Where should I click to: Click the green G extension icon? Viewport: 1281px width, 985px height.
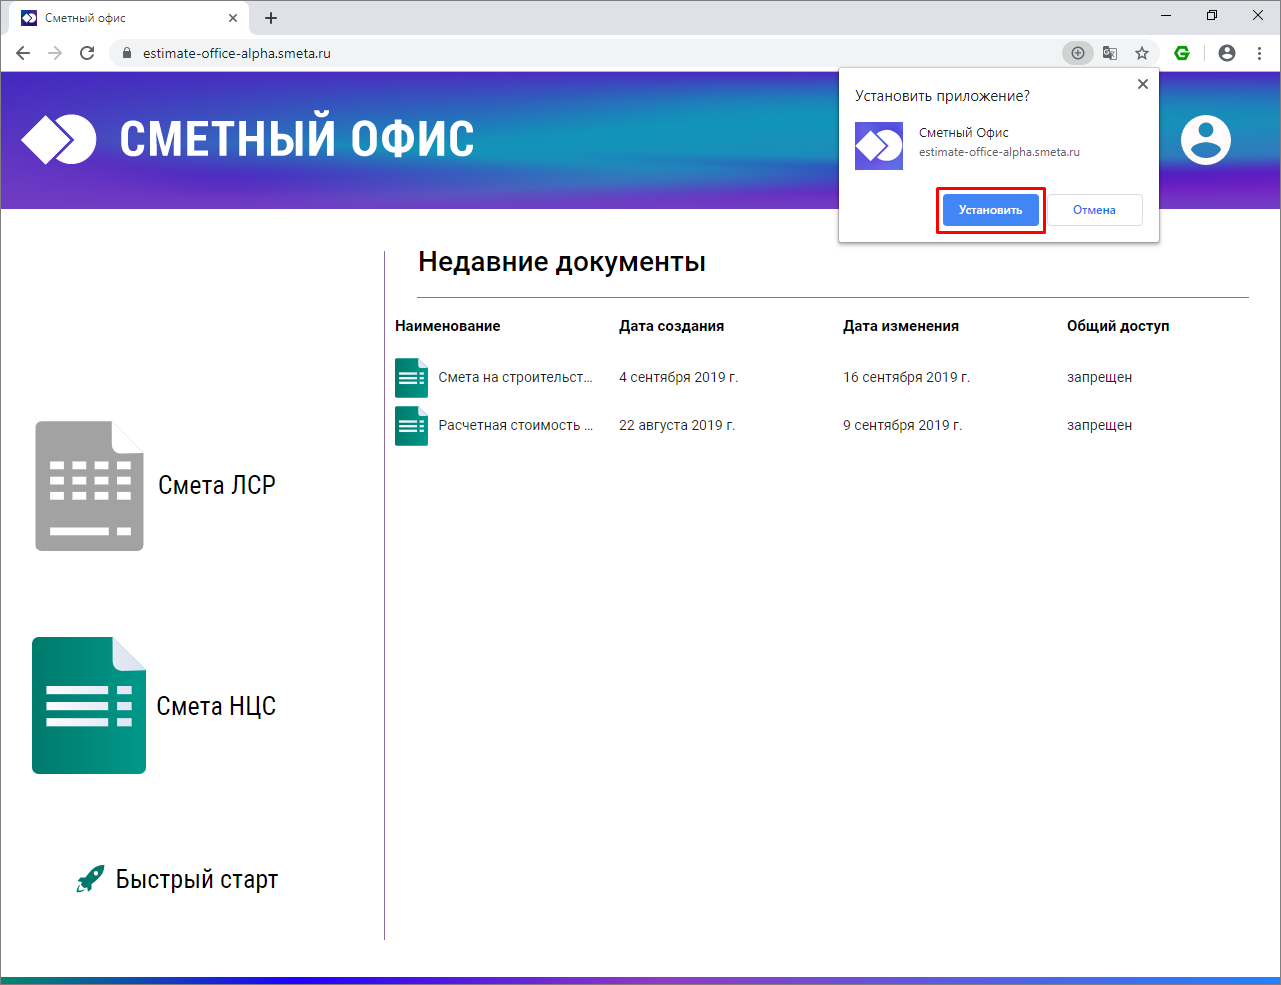pyautogui.click(x=1182, y=53)
